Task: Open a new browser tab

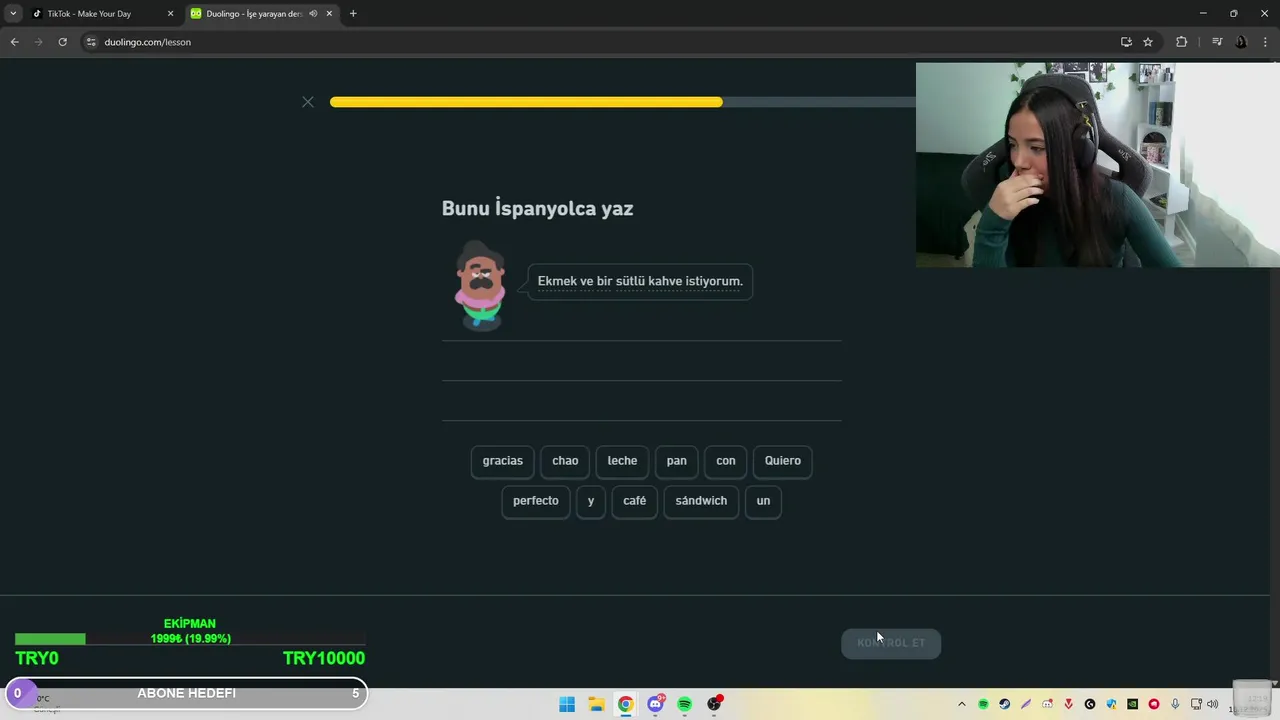Action: pos(353,14)
